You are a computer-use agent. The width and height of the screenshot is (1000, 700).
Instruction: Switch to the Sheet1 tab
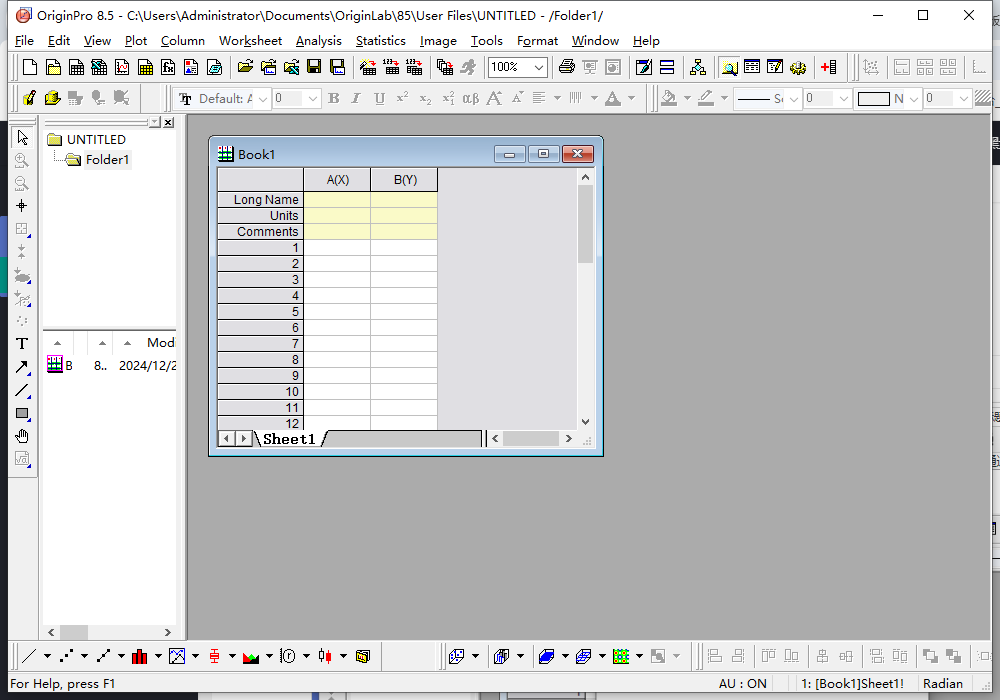(x=289, y=439)
